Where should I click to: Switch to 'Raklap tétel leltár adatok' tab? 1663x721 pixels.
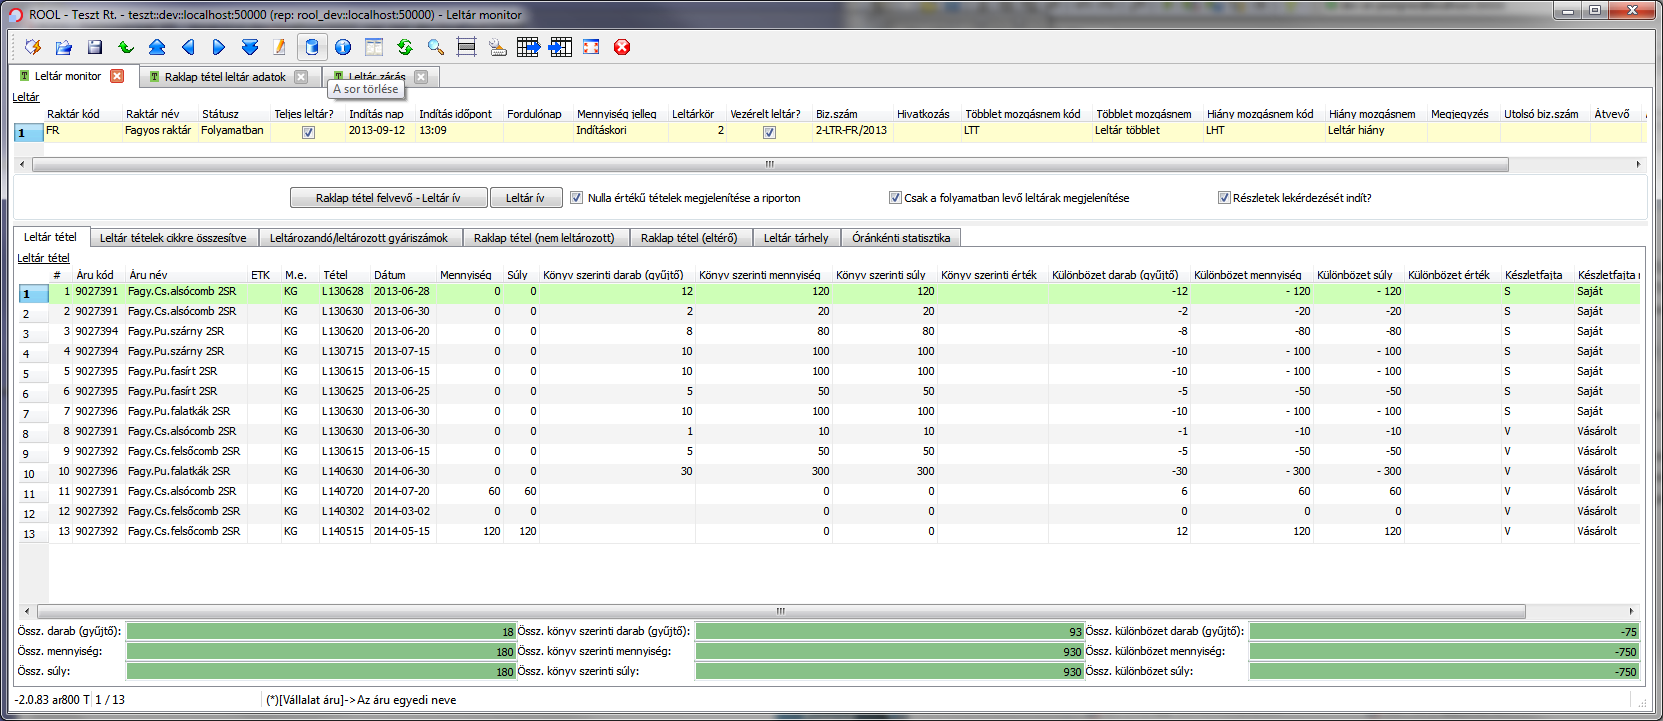(x=225, y=77)
